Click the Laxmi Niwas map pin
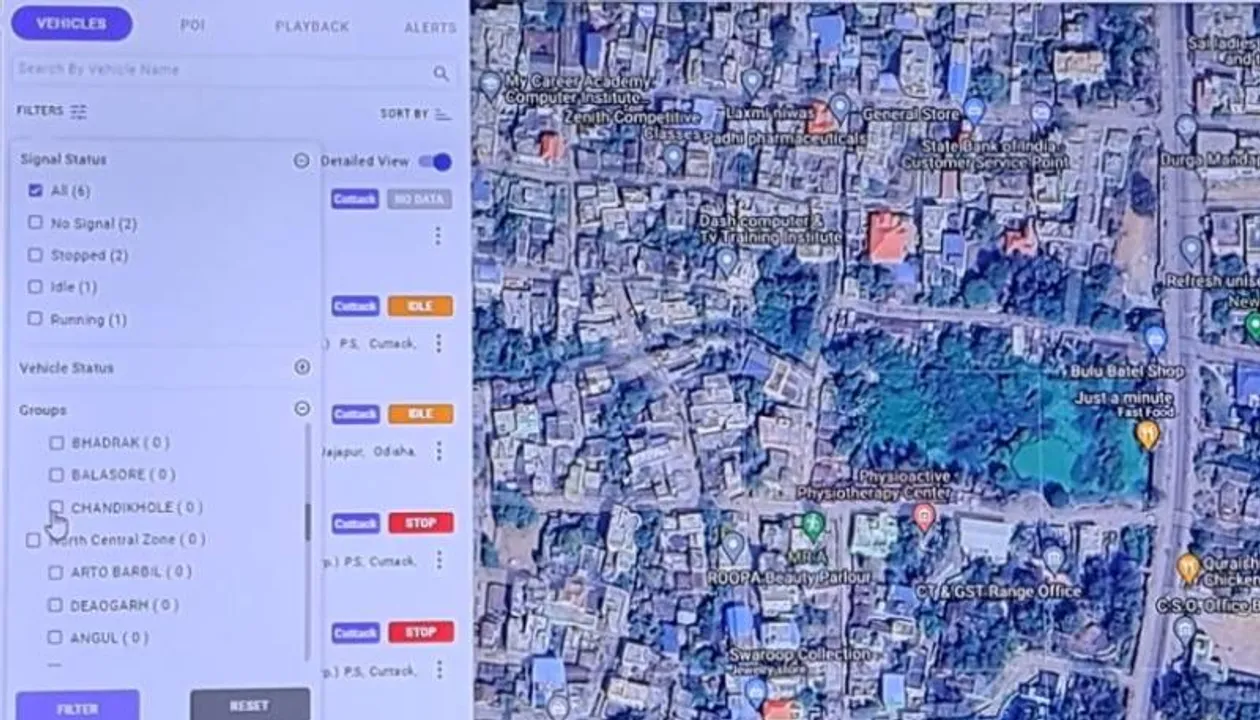 tap(752, 82)
